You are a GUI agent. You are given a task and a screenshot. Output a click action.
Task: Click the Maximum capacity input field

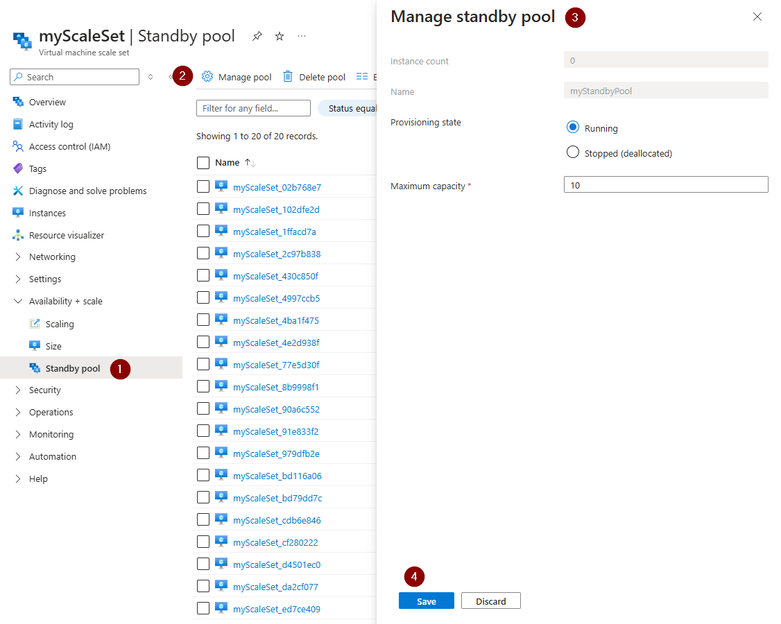tap(666, 185)
